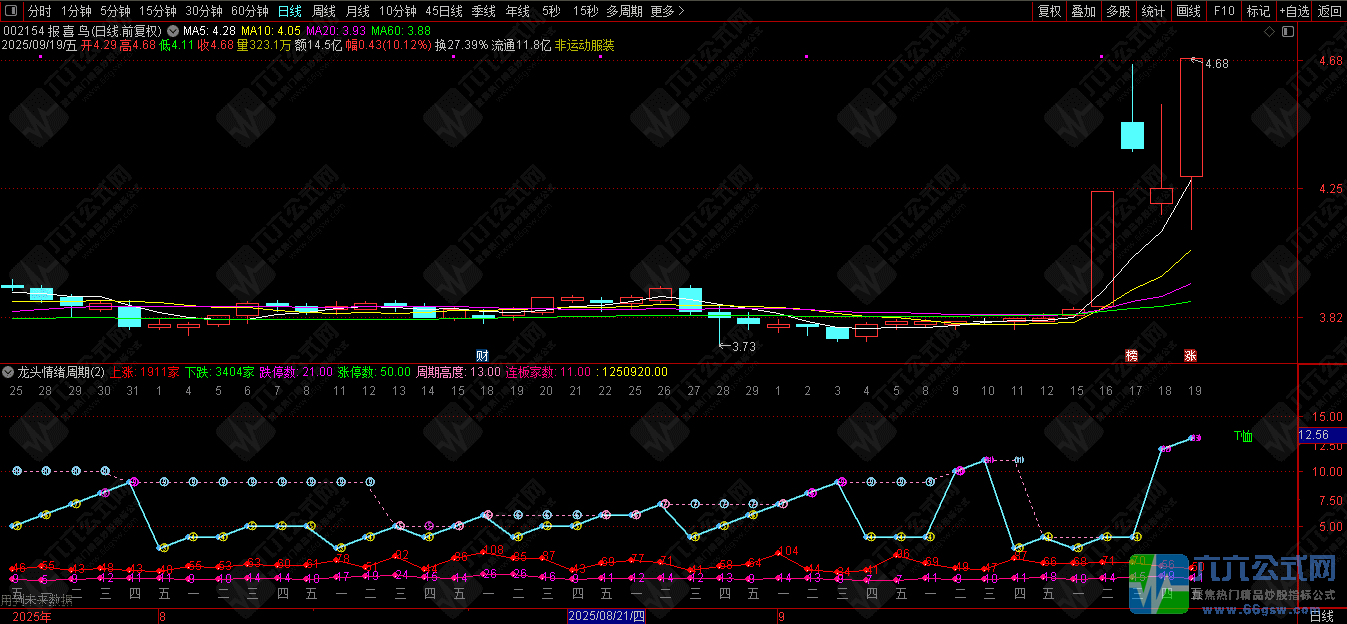
Task: Add stock via +自选 button
Action: coord(1293,11)
